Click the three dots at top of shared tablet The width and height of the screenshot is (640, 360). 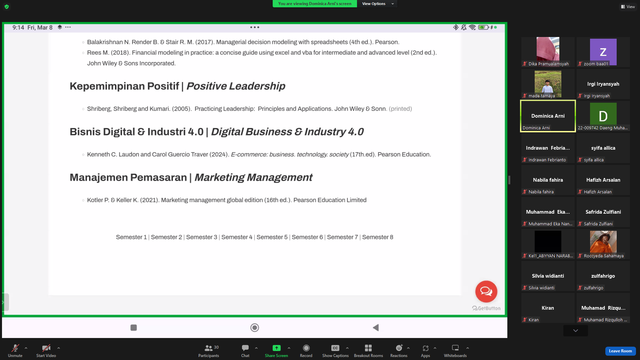255,27
